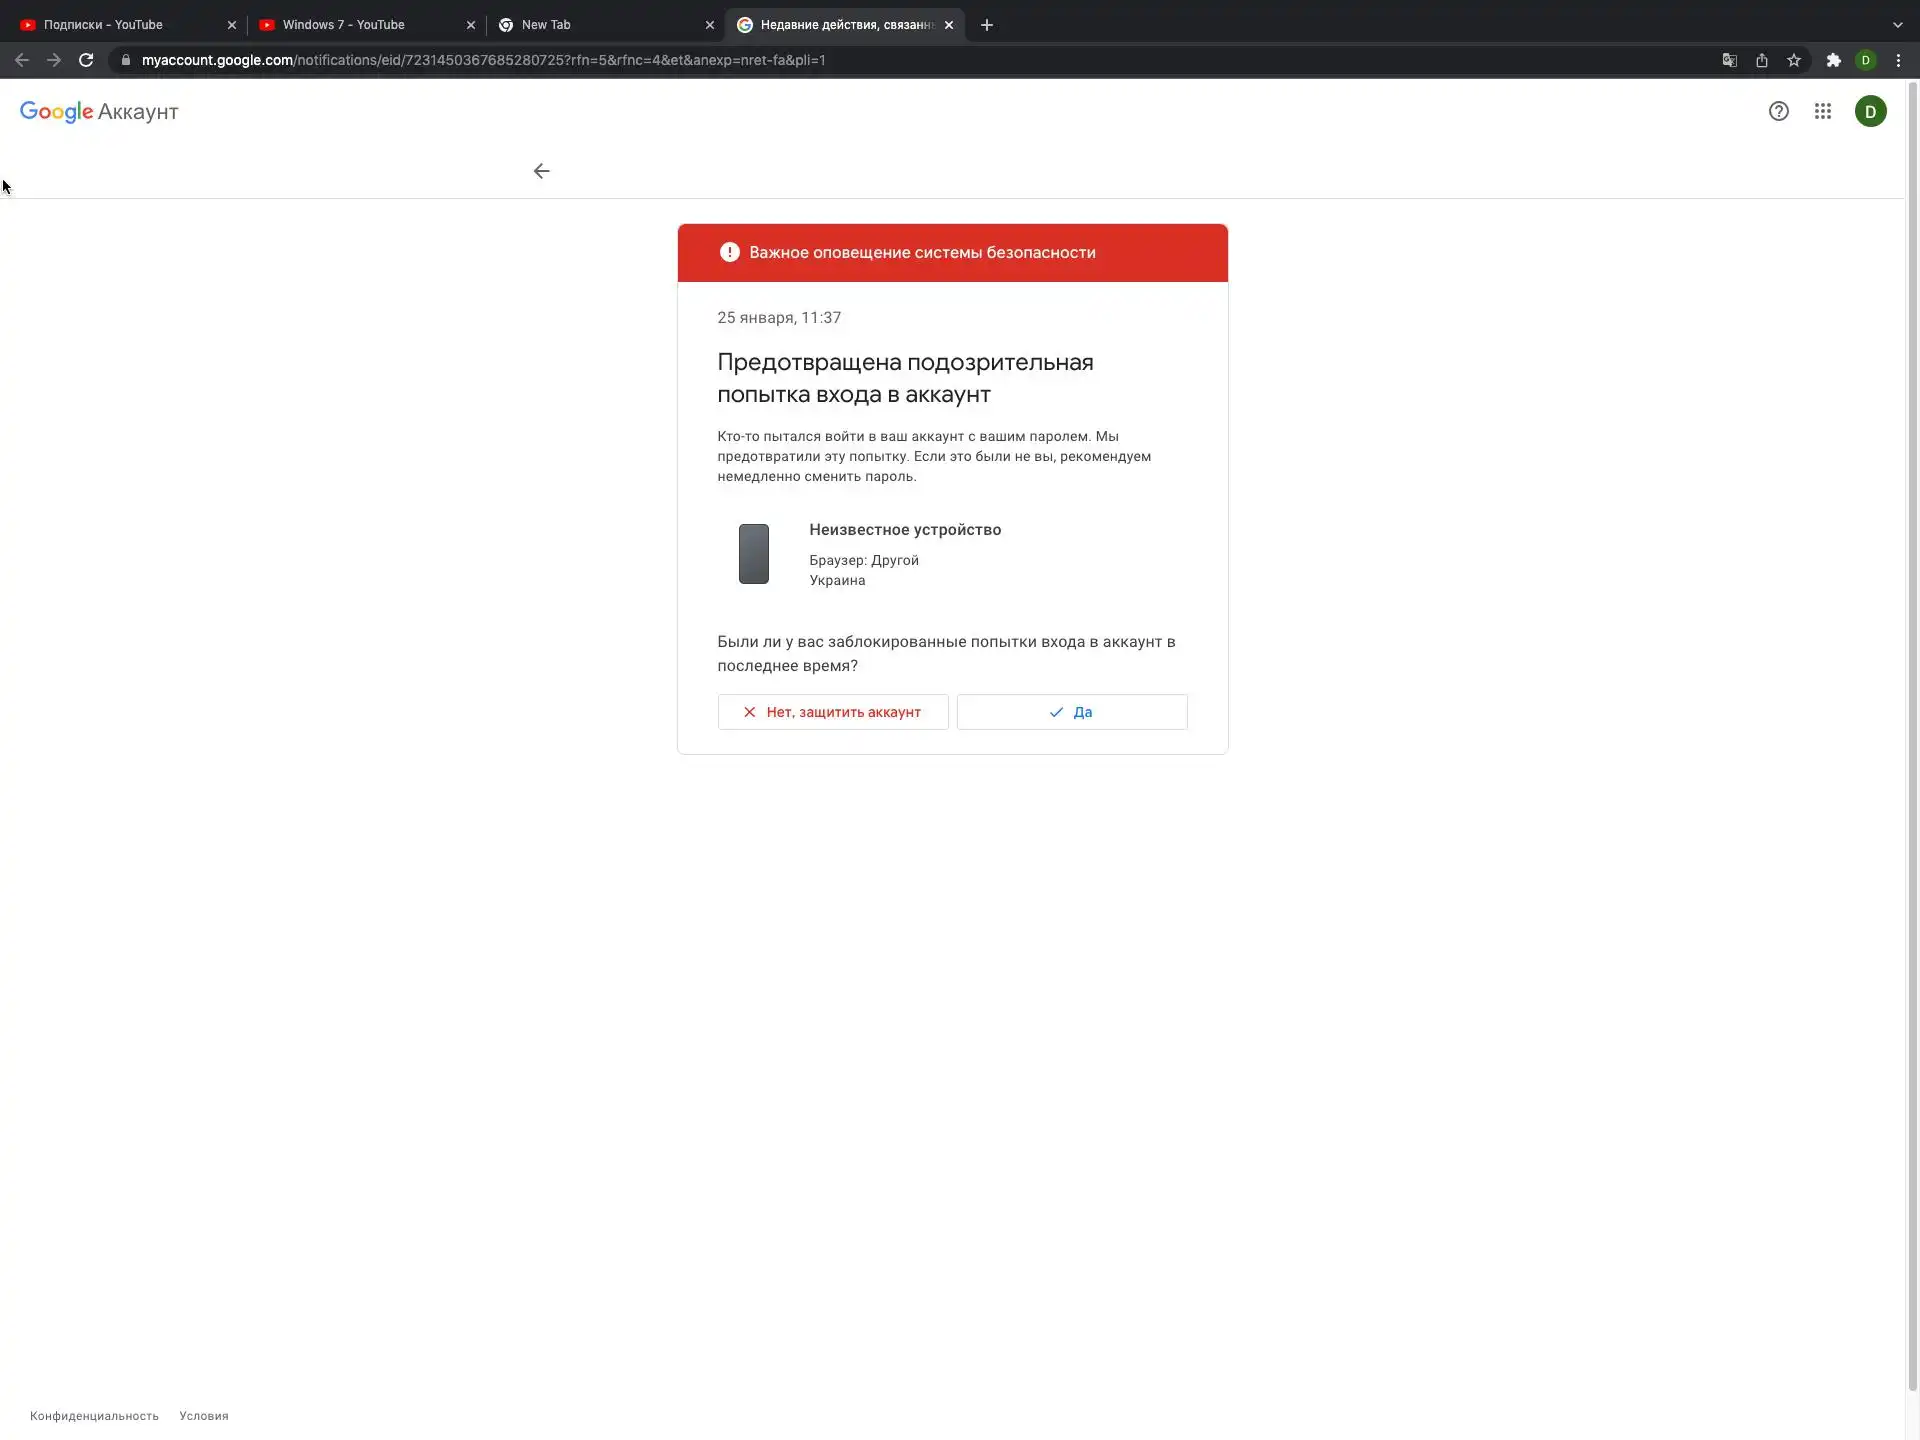Click the share page icon in address bar
The width and height of the screenshot is (1920, 1440).
pyautogui.click(x=1761, y=60)
